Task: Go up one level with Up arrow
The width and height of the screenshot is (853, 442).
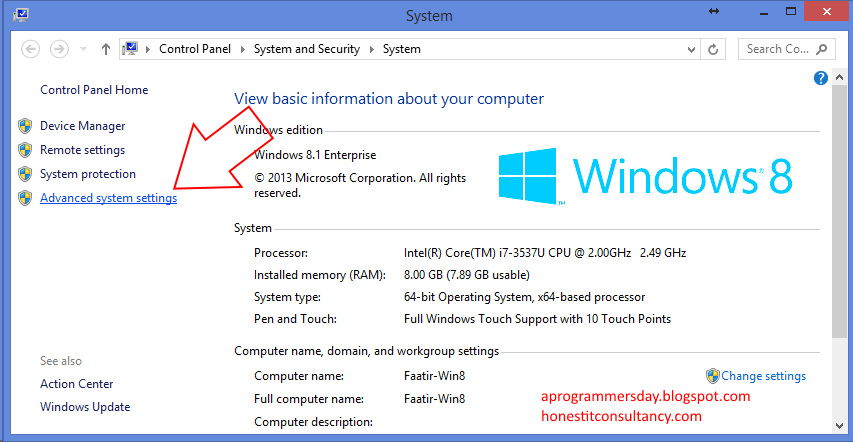Action: click(106, 49)
